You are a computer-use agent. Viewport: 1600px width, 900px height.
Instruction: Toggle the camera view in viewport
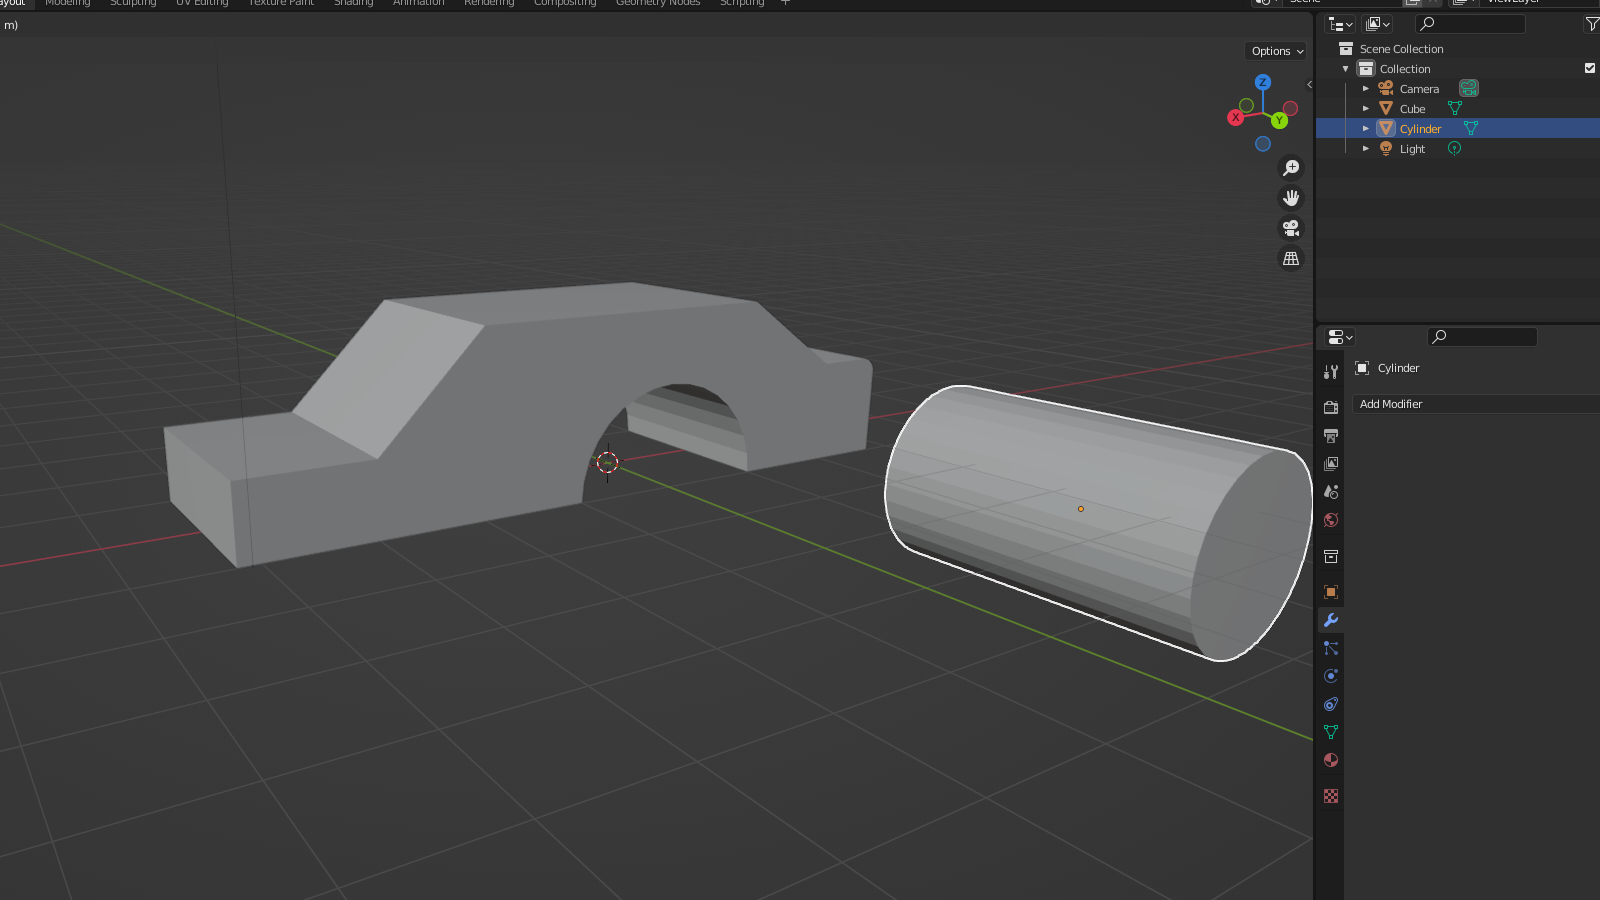(x=1291, y=228)
